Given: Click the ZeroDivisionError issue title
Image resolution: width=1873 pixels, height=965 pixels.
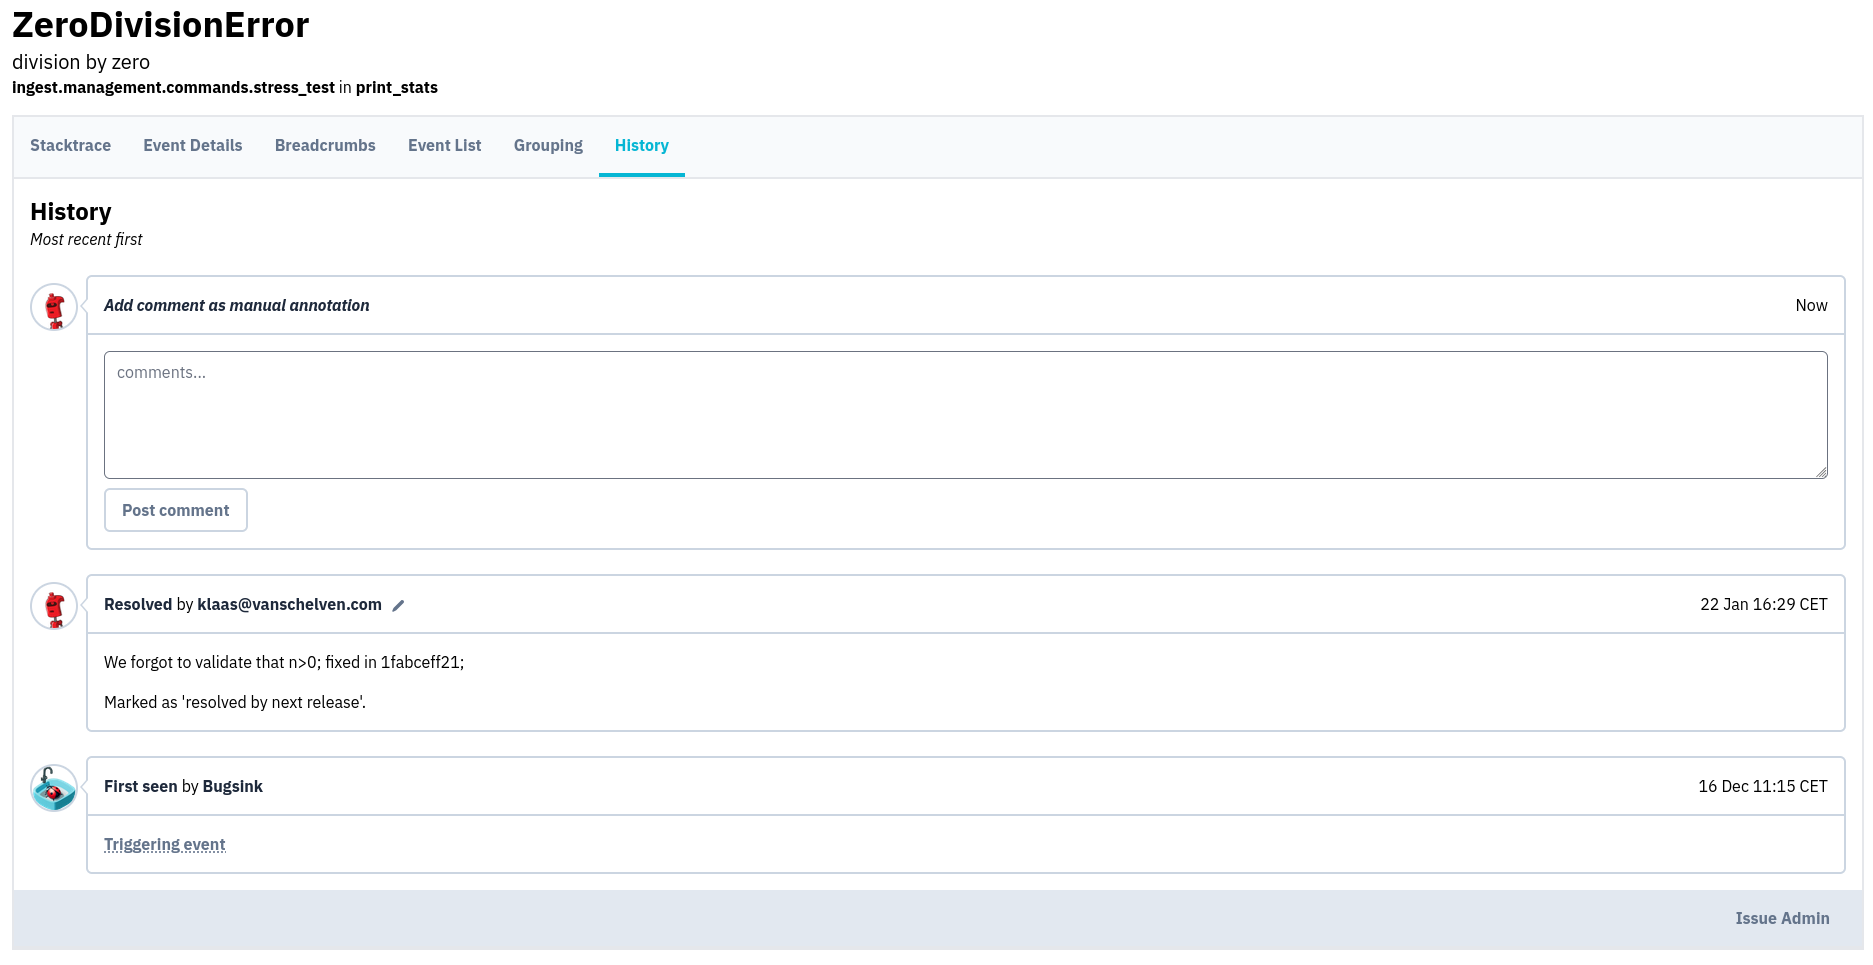Looking at the screenshot, I should coord(161,25).
